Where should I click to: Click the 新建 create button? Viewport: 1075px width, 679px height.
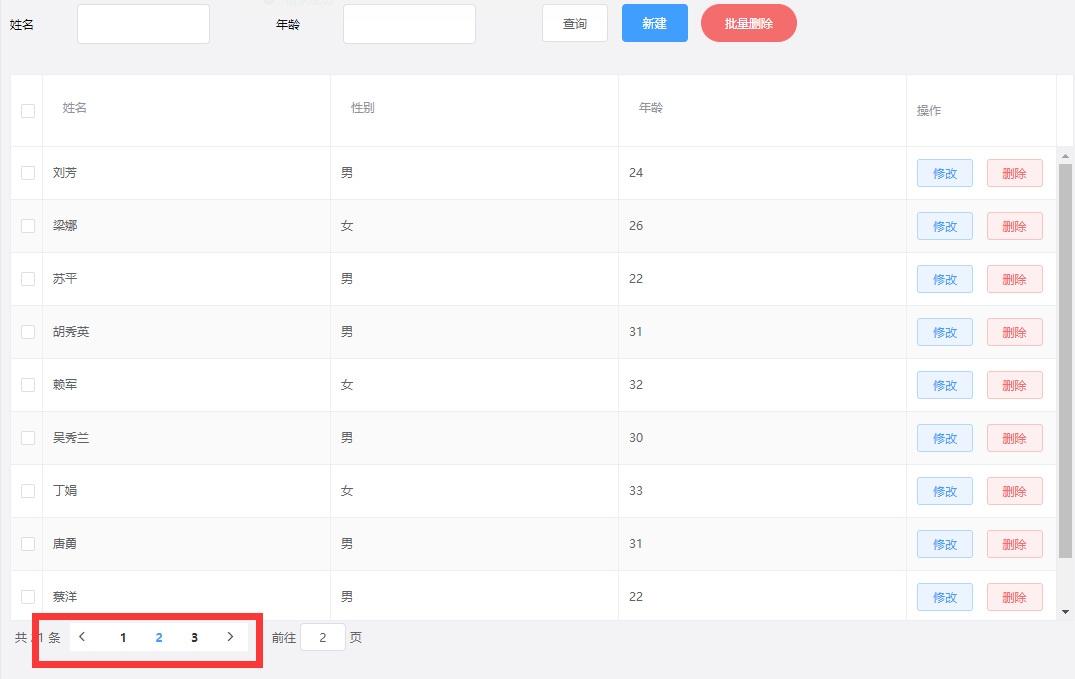pos(655,23)
